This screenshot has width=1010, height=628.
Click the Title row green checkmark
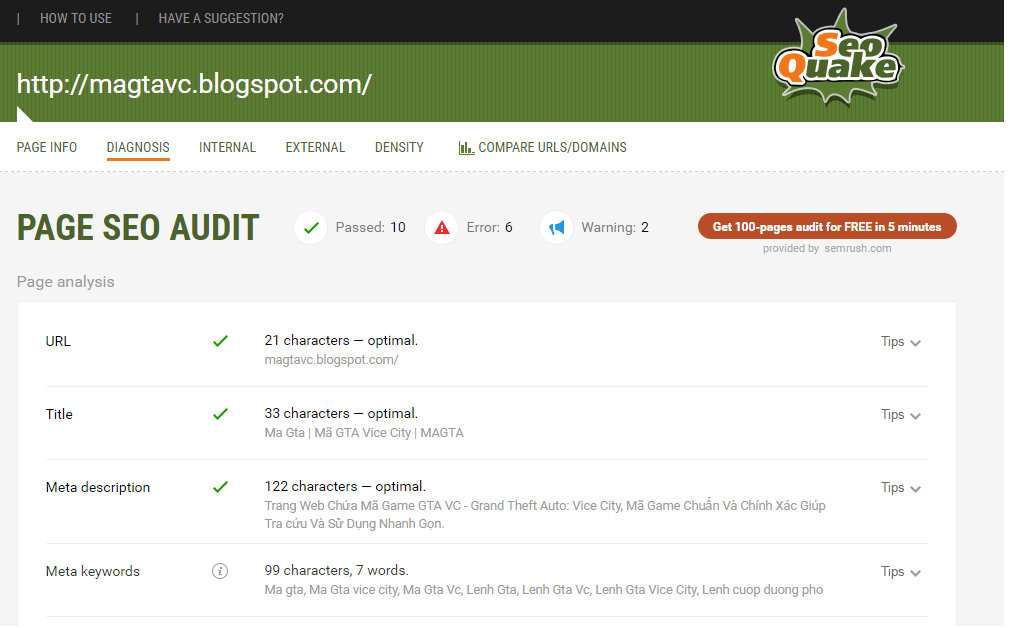point(220,414)
